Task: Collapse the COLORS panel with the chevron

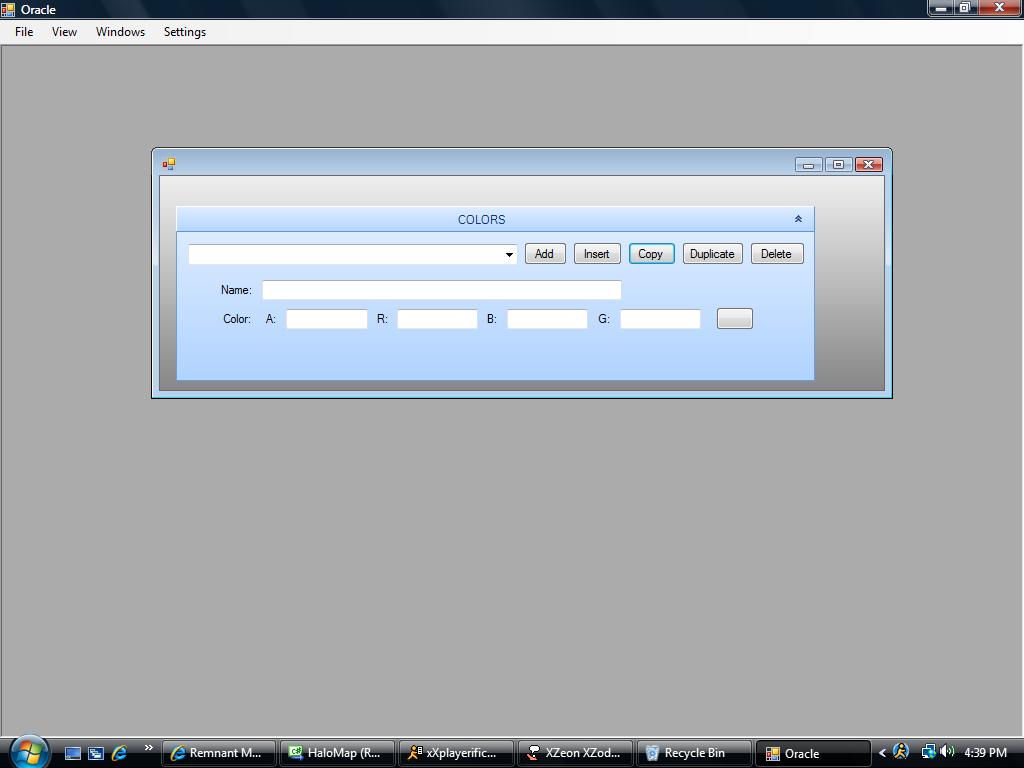Action: (x=798, y=219)
